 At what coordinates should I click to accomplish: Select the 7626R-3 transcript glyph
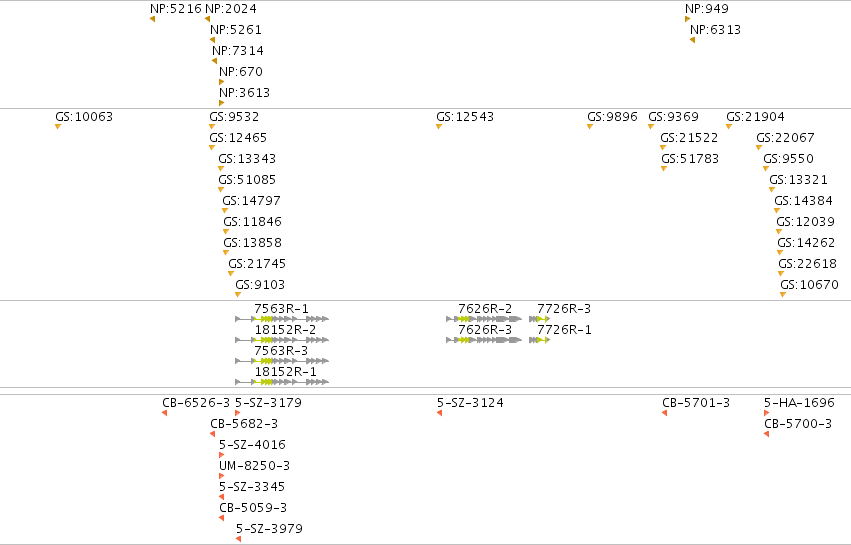click(484, 340)
